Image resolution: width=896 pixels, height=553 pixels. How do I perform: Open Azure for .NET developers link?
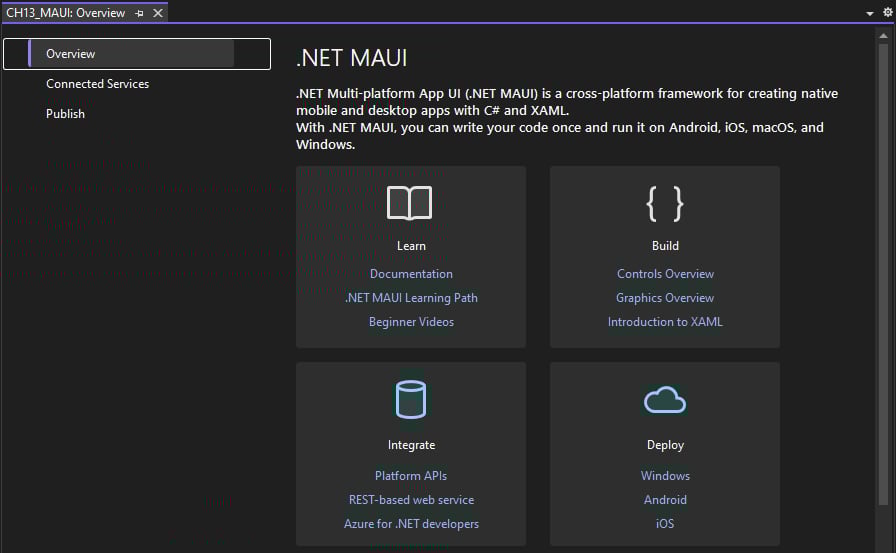coord(411,523)
